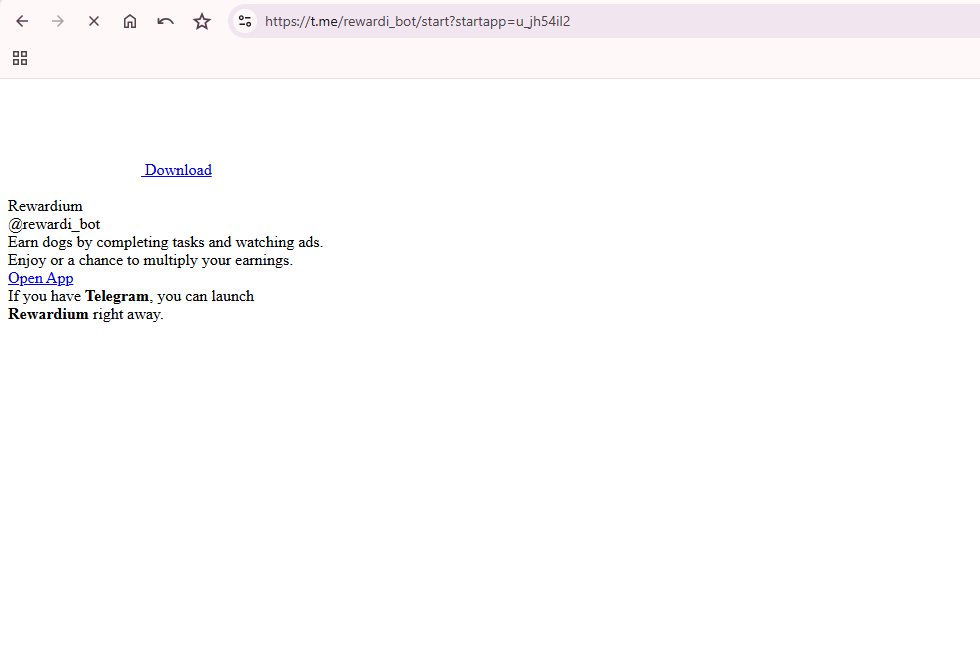Click the 'If you have Telegram' text
The width and height of the screenshot is (980, 662).
coord(131,296)
